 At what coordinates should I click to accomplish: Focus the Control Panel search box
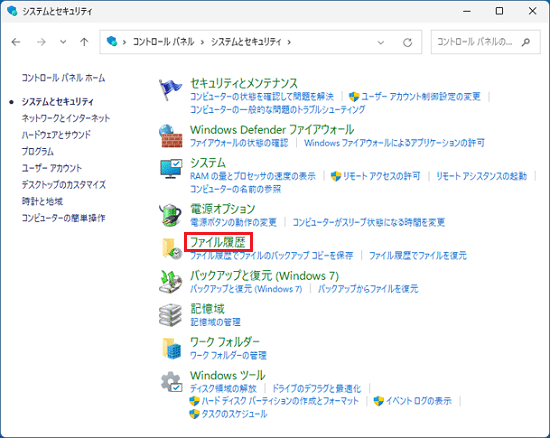point(485,42)
